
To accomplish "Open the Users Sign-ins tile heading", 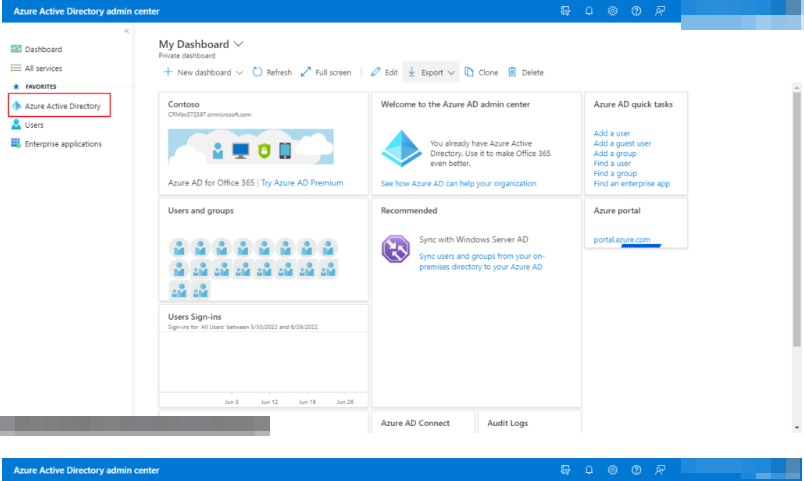I will 194,317.
